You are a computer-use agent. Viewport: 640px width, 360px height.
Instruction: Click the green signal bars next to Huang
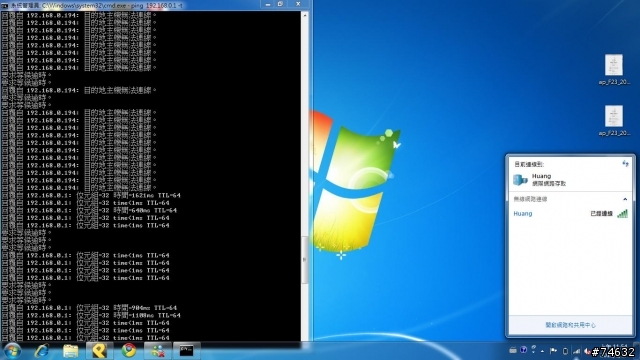point(622,213)
